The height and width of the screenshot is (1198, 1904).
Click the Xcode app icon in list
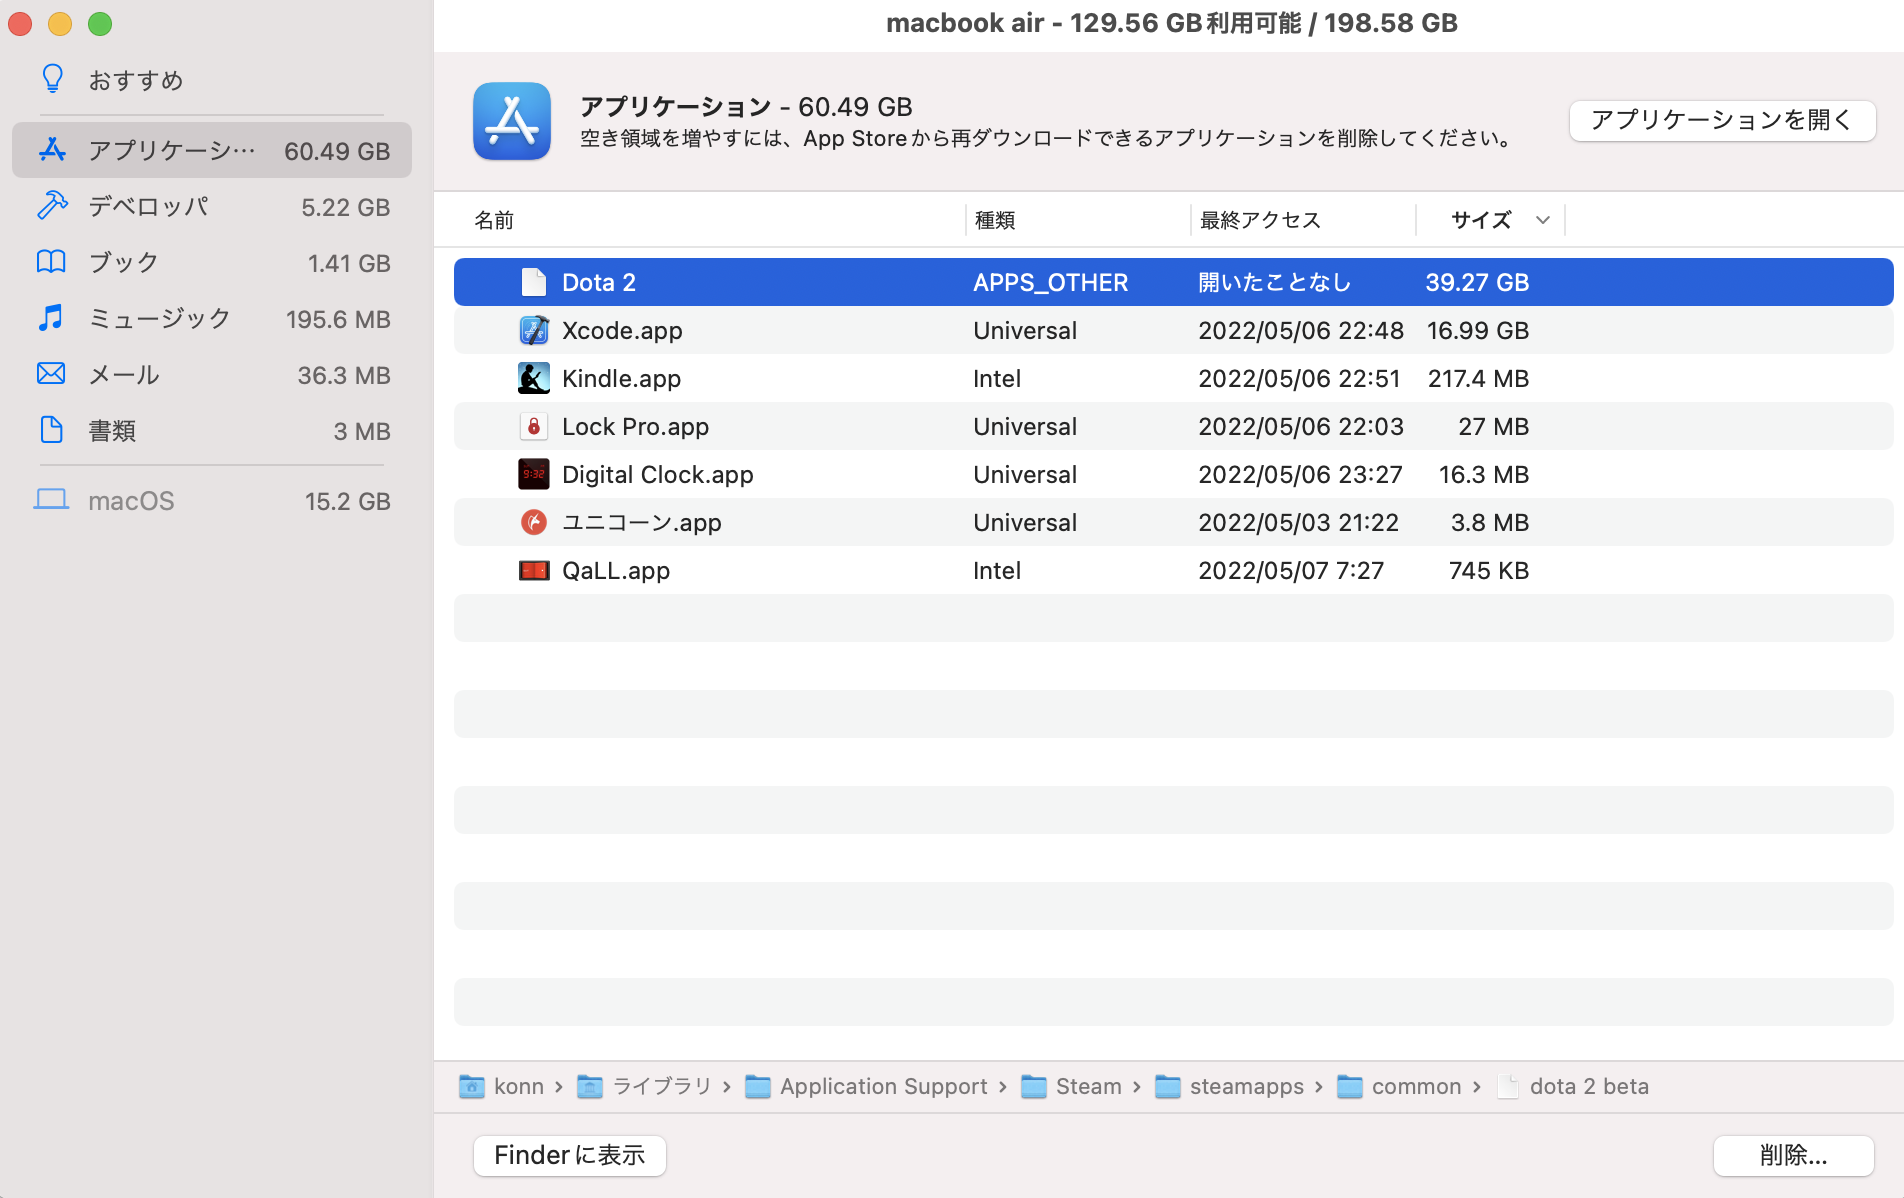coord(534,331)
